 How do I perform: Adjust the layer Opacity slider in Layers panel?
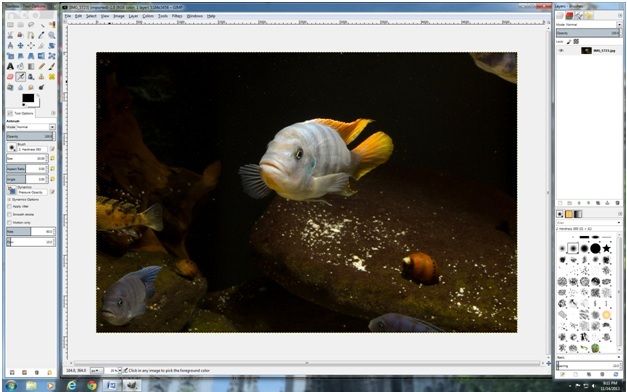(589, 33)
